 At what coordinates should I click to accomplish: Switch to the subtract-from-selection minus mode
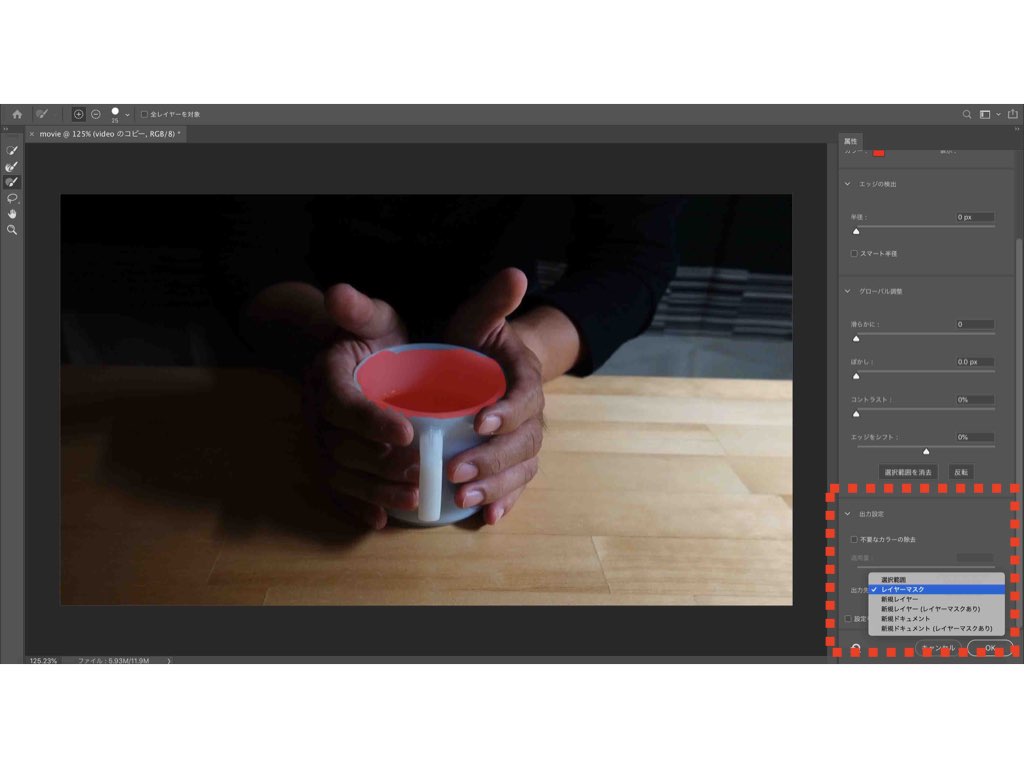96,114
